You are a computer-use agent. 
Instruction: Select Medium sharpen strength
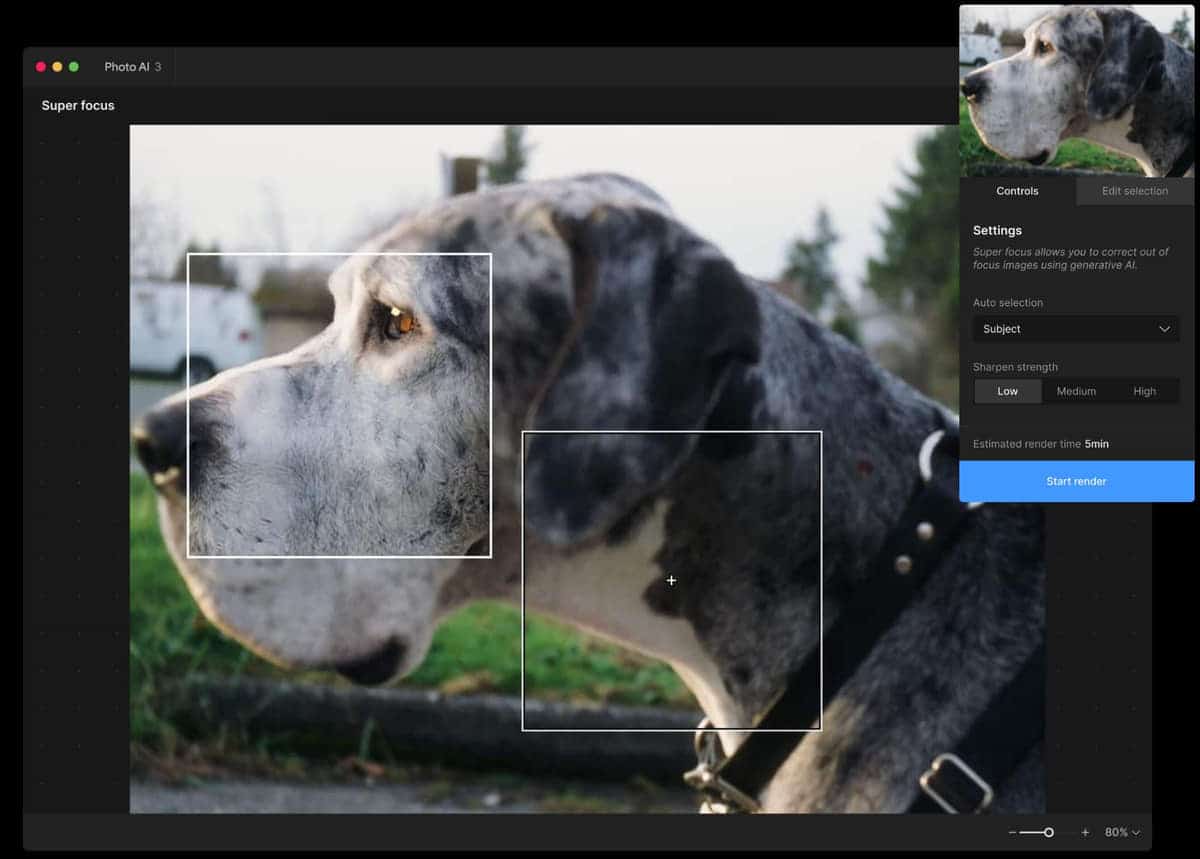1076,391
